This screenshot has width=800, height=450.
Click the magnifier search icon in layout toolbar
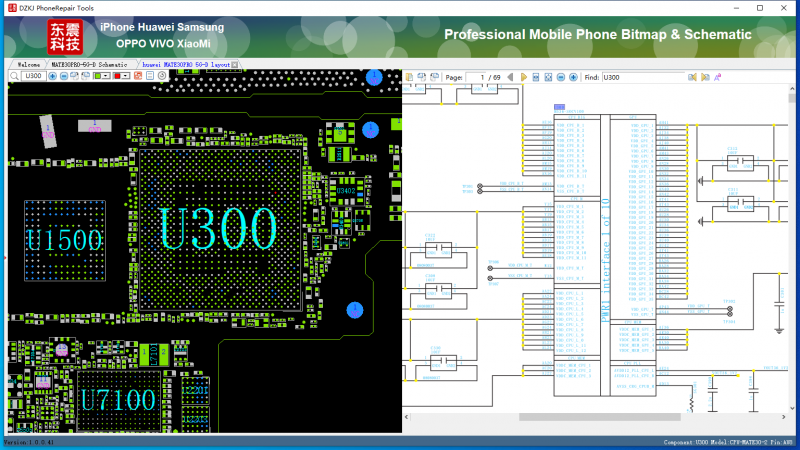tap(14, 76)
